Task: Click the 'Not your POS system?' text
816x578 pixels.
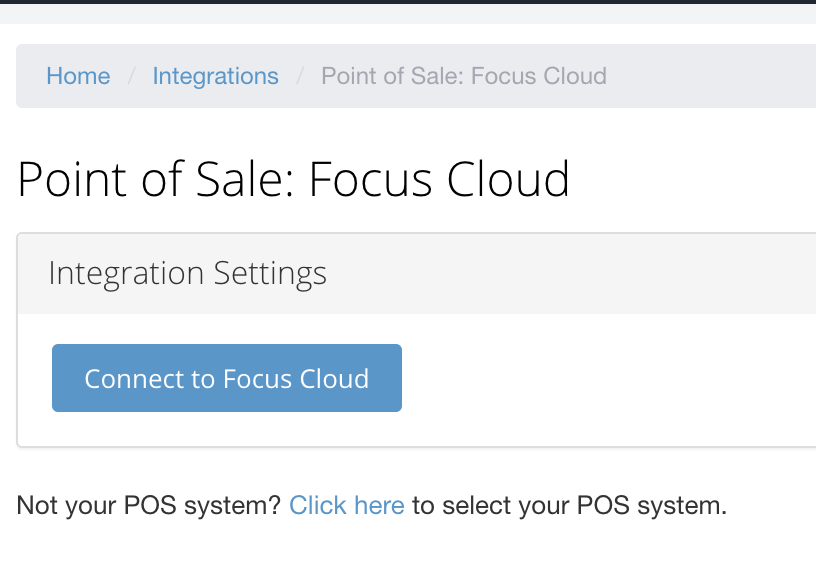Action: [x=149, y=505]
